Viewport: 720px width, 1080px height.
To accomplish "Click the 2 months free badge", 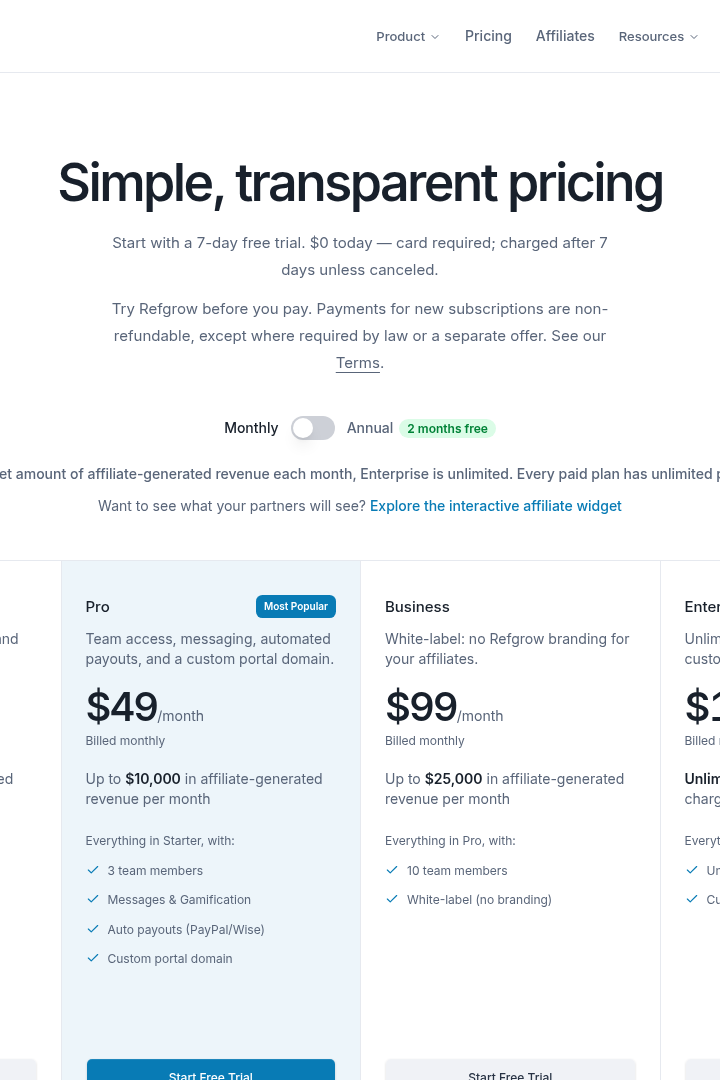I will coord(447,428).
